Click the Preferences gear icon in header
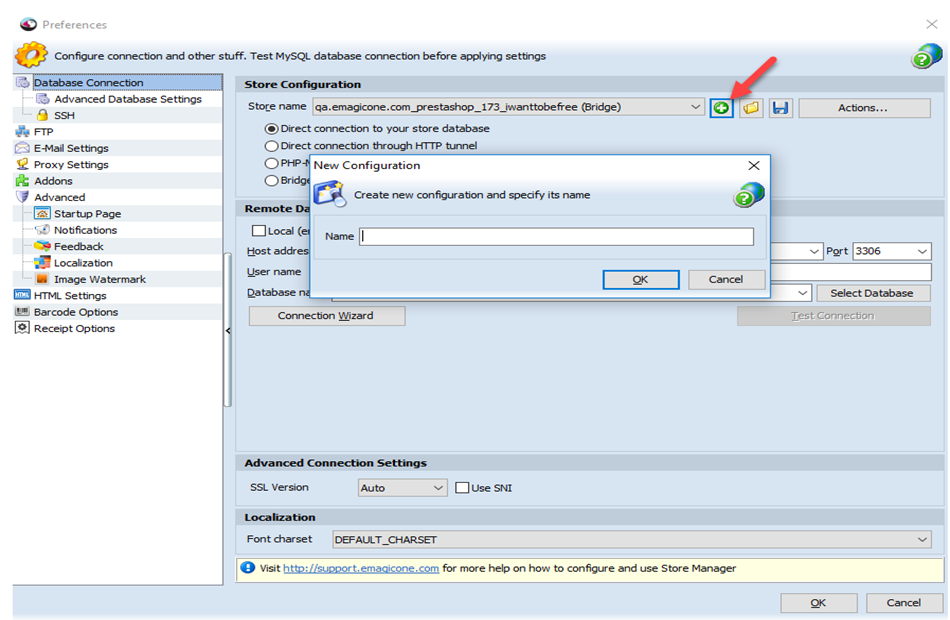Image resolution: width=950 pixels, height=620 pixels. coord(31,55)
